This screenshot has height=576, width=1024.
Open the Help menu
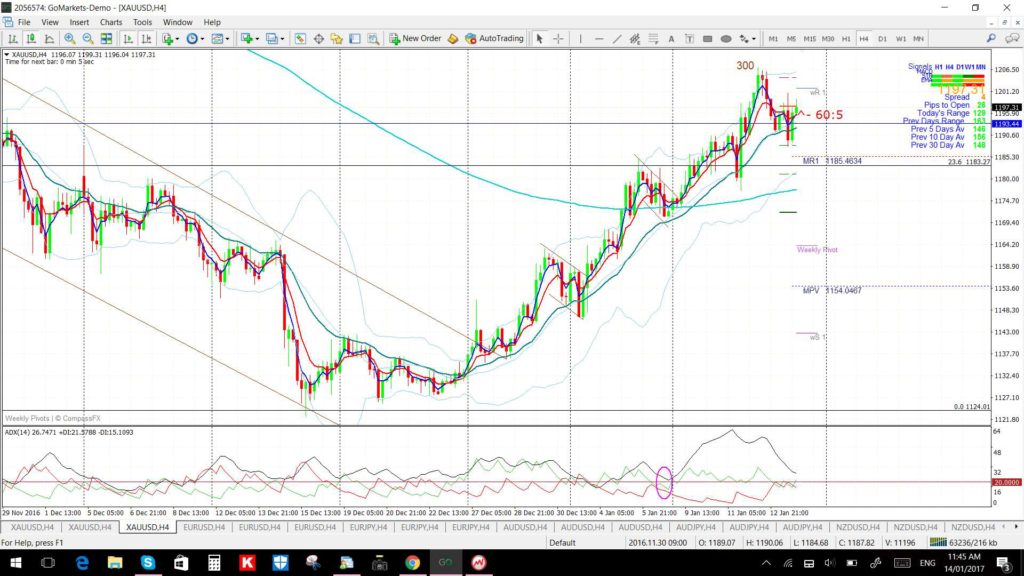pyautogui.click(x=212, y=22)
